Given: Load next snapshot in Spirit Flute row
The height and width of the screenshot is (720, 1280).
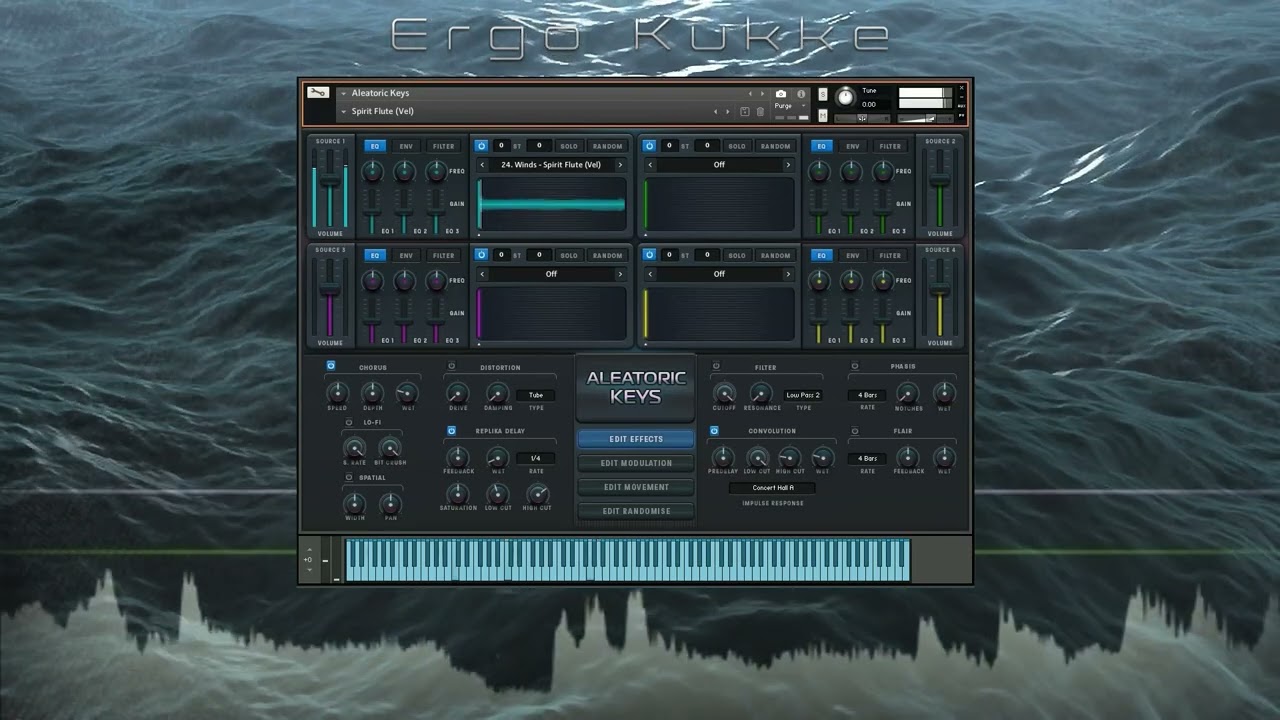Looking at the screenshot, I should tap(727, 111).
